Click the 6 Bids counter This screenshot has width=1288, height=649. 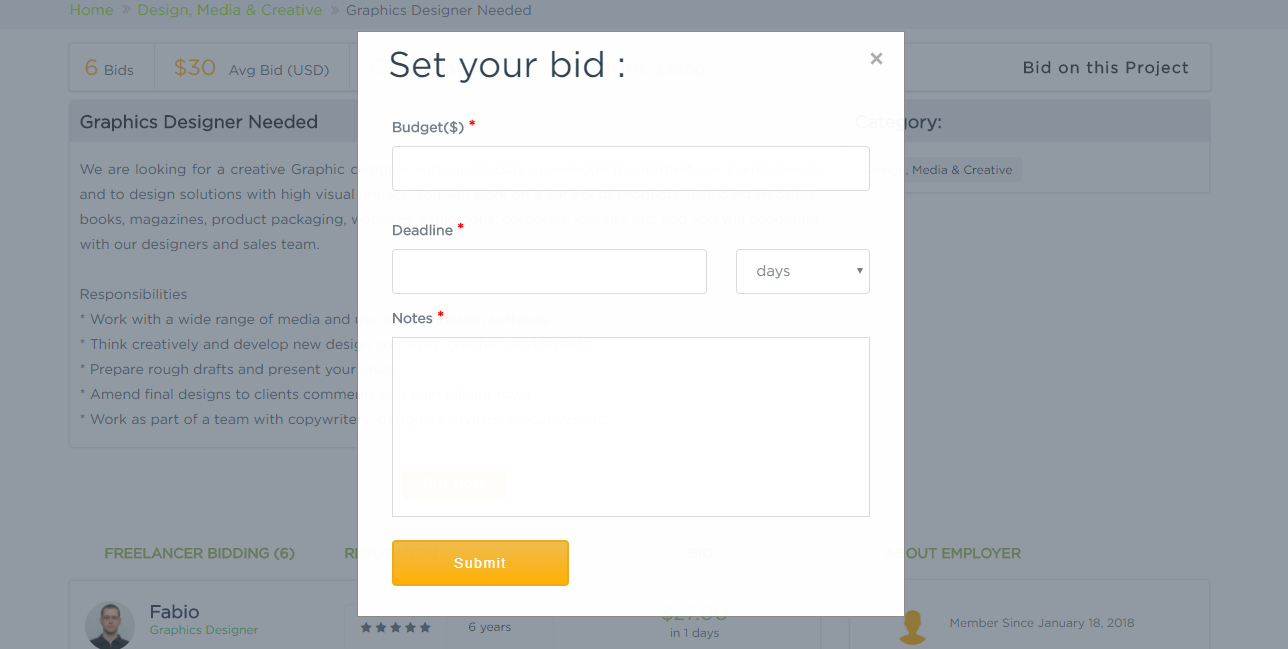click(x=109, y=68)
